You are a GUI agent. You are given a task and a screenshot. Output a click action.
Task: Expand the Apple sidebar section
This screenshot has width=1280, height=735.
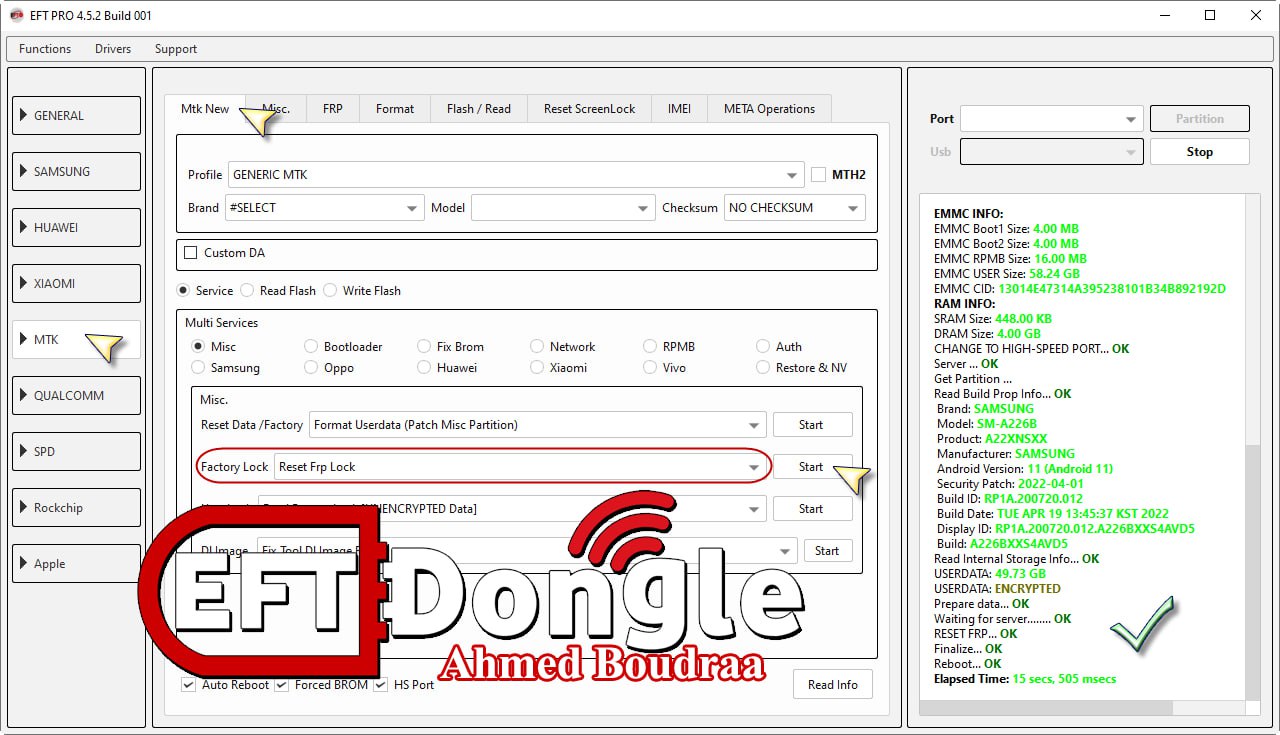[77, 563]
